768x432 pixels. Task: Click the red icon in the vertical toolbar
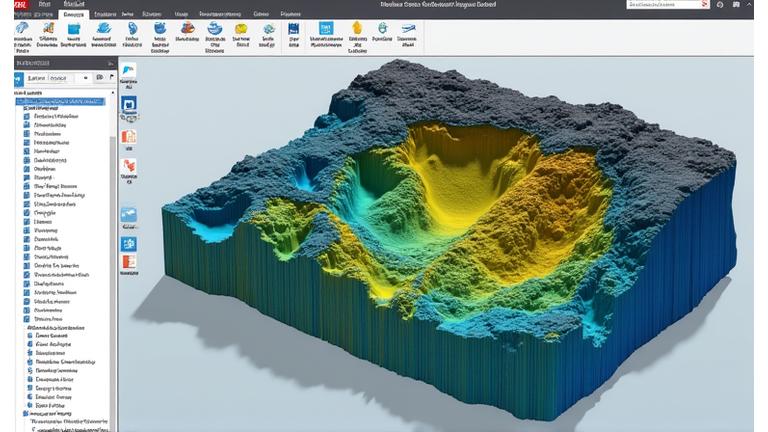(x=129, y=166)
